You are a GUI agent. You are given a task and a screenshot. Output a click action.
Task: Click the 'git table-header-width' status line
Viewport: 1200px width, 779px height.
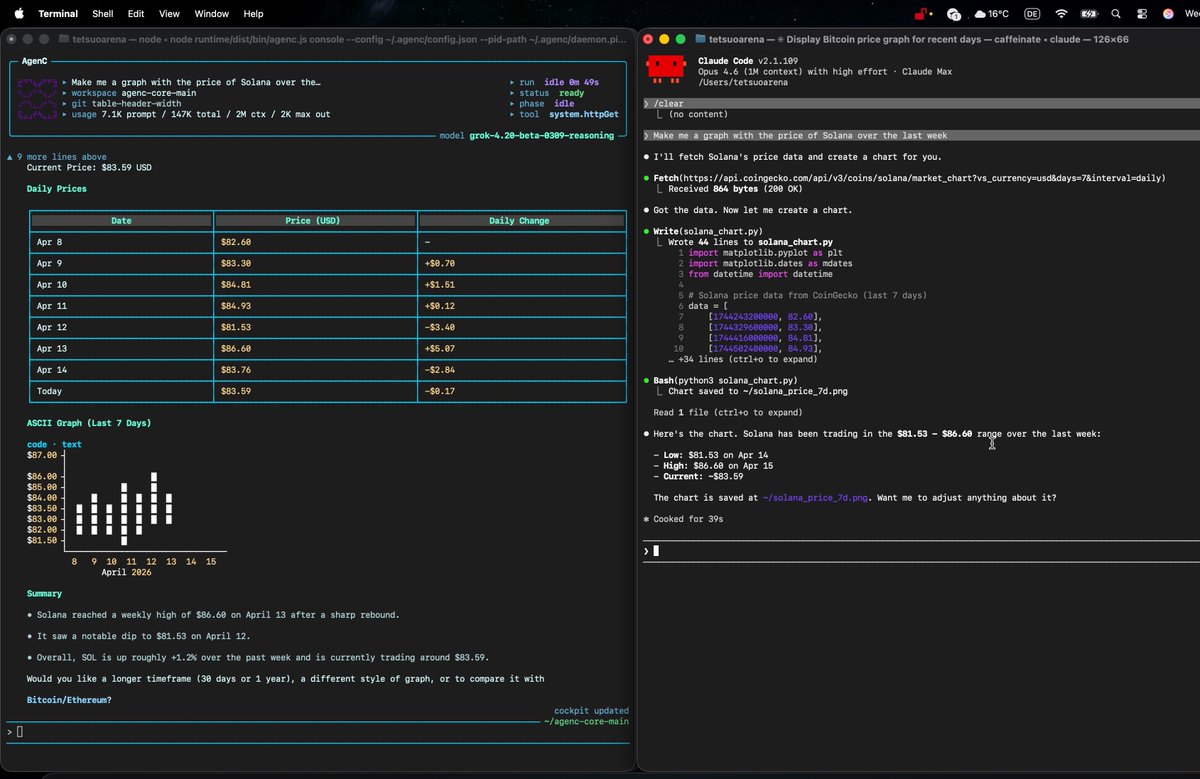click(x=126, y=103)
